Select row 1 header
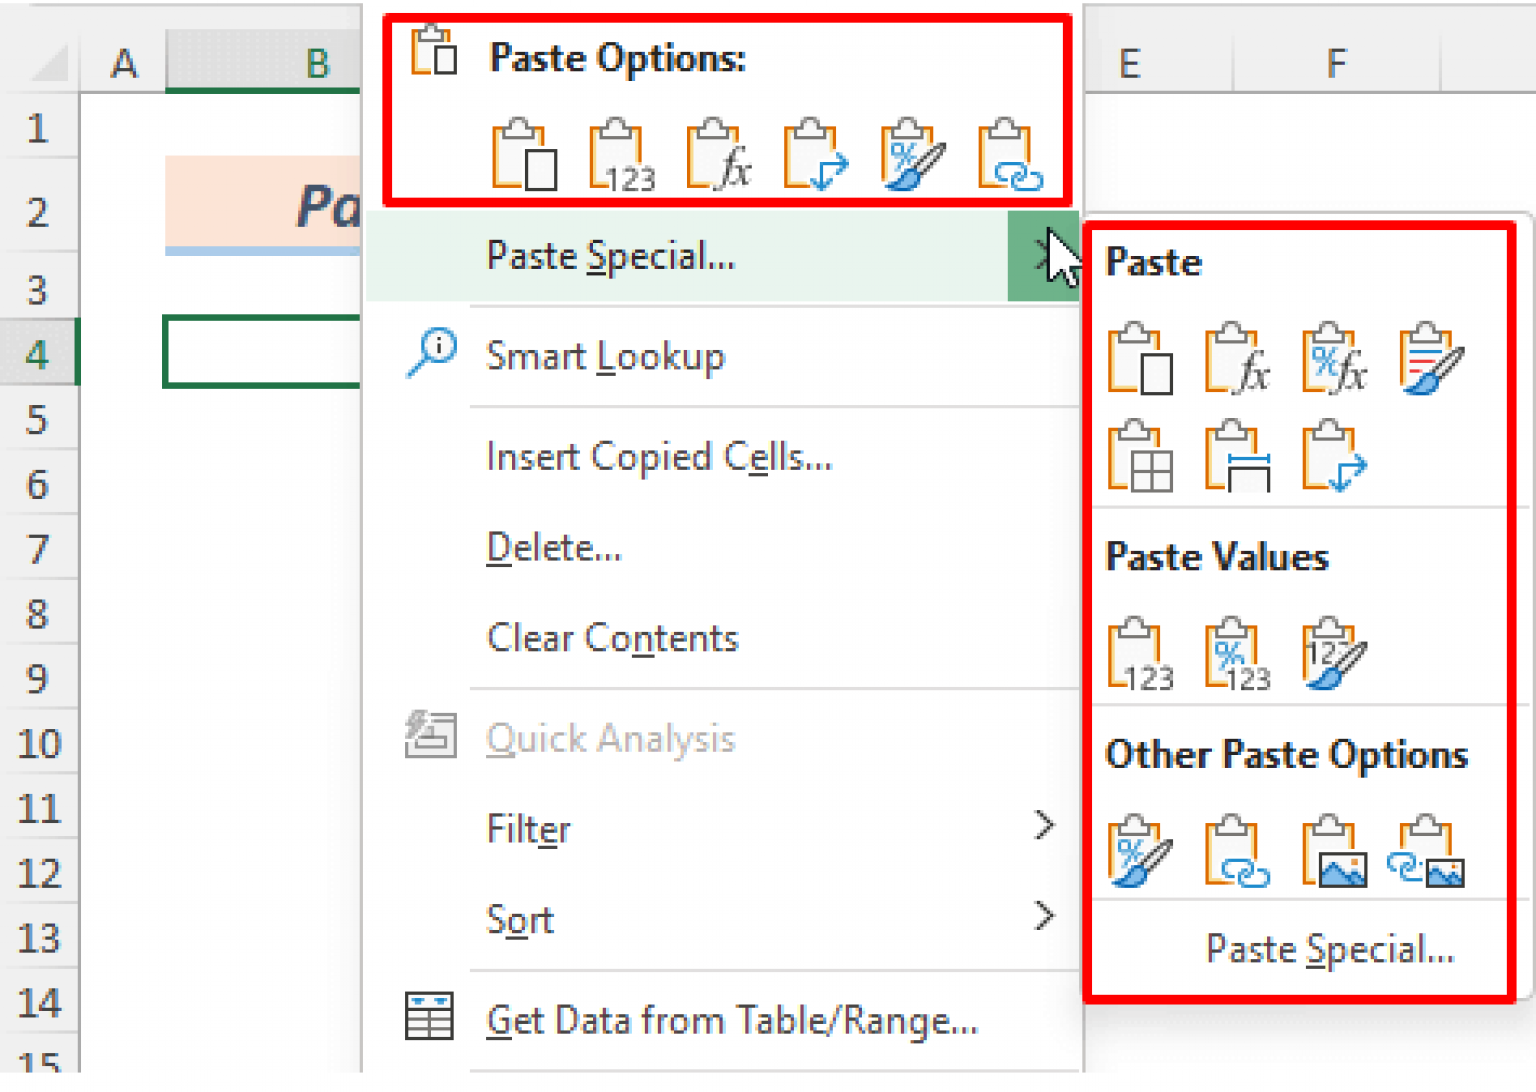 38,128
